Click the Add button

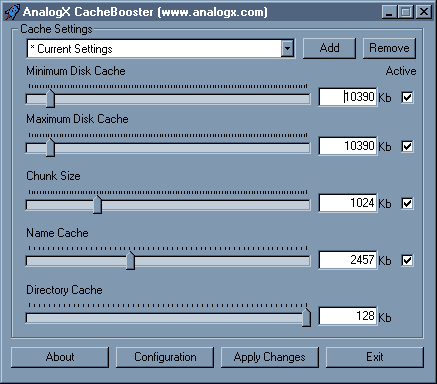(x=329, y=48)
